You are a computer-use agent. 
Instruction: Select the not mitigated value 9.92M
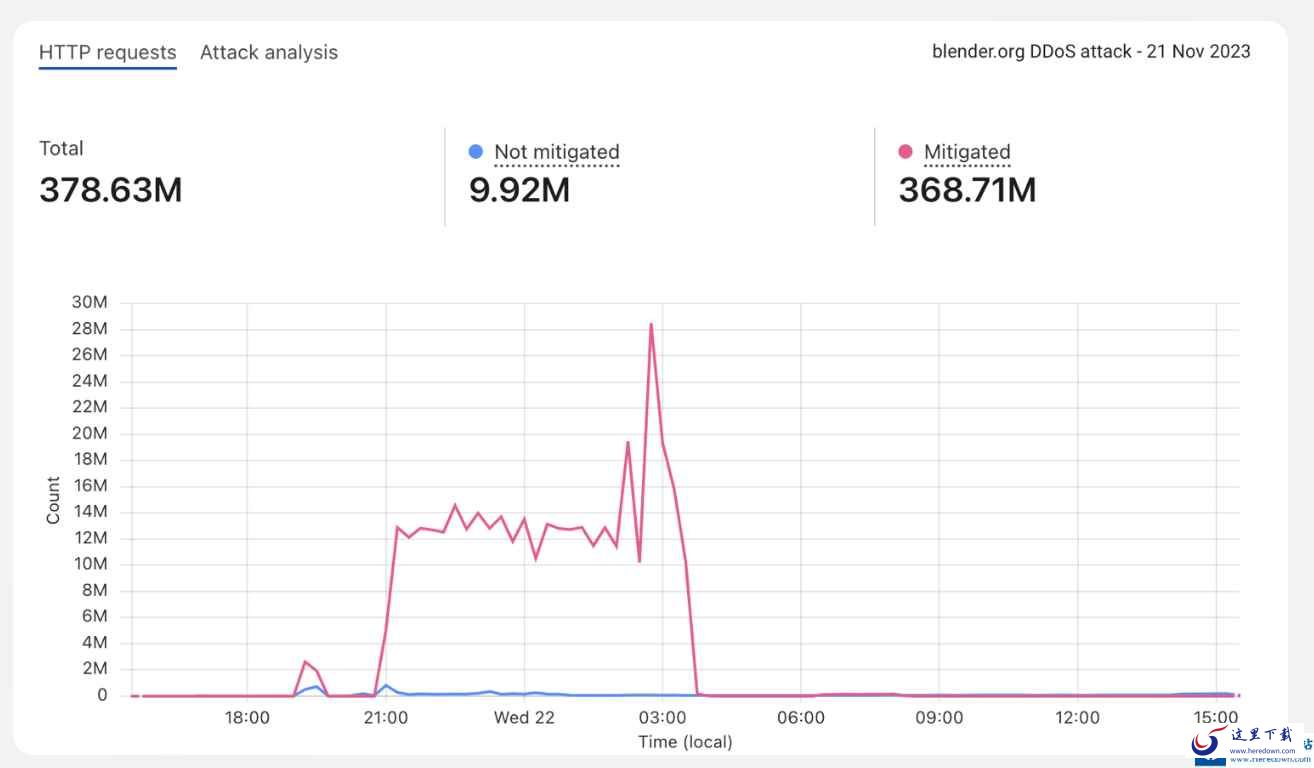click(x=519, y=189)
